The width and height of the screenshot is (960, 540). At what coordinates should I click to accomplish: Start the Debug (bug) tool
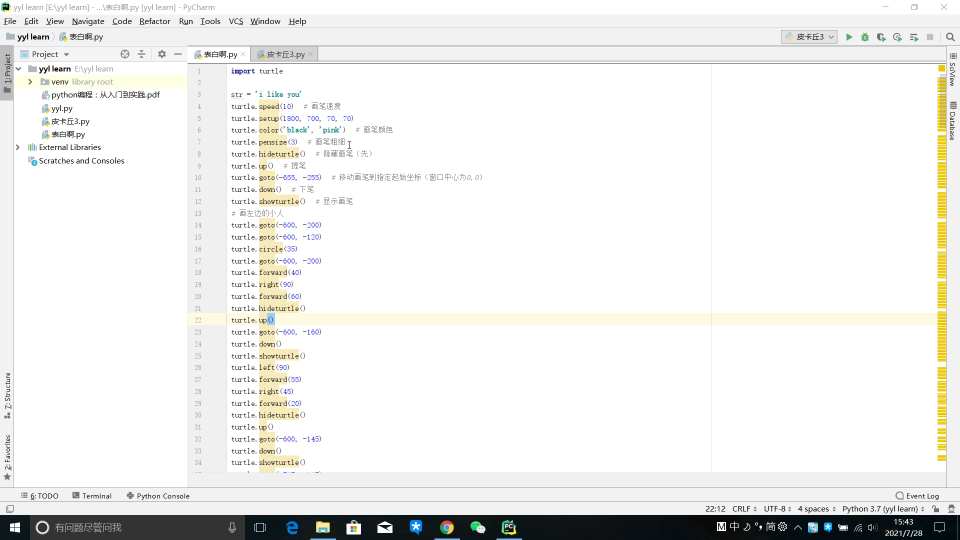point(864,37)
